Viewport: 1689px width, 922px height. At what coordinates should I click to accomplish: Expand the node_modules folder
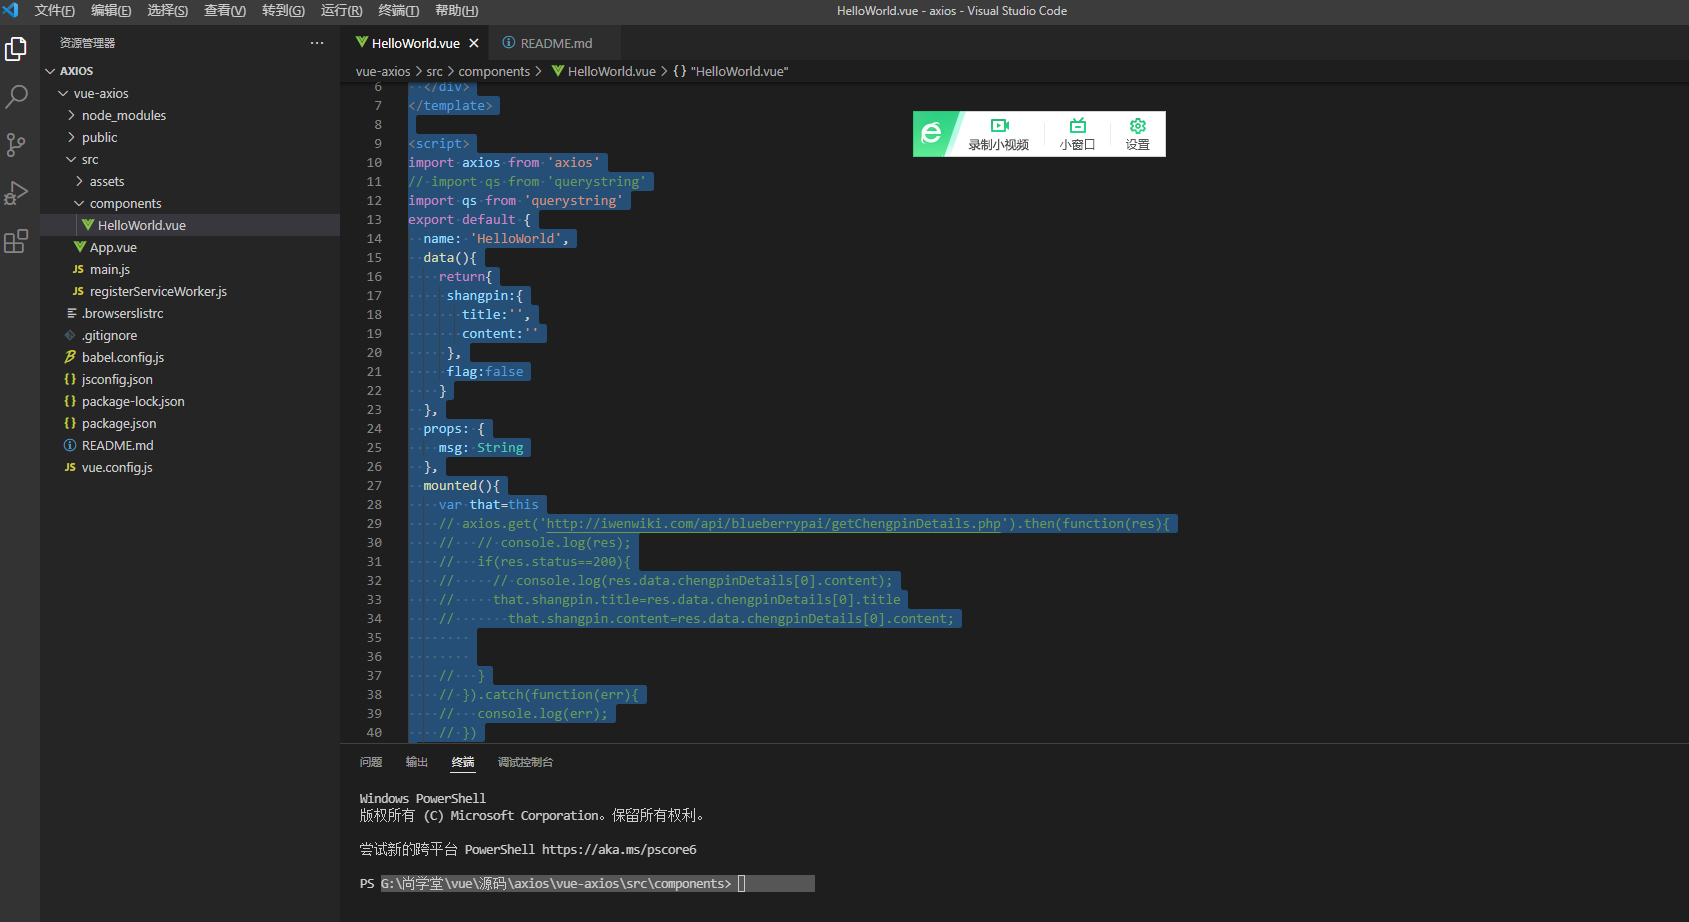[72, 115]
